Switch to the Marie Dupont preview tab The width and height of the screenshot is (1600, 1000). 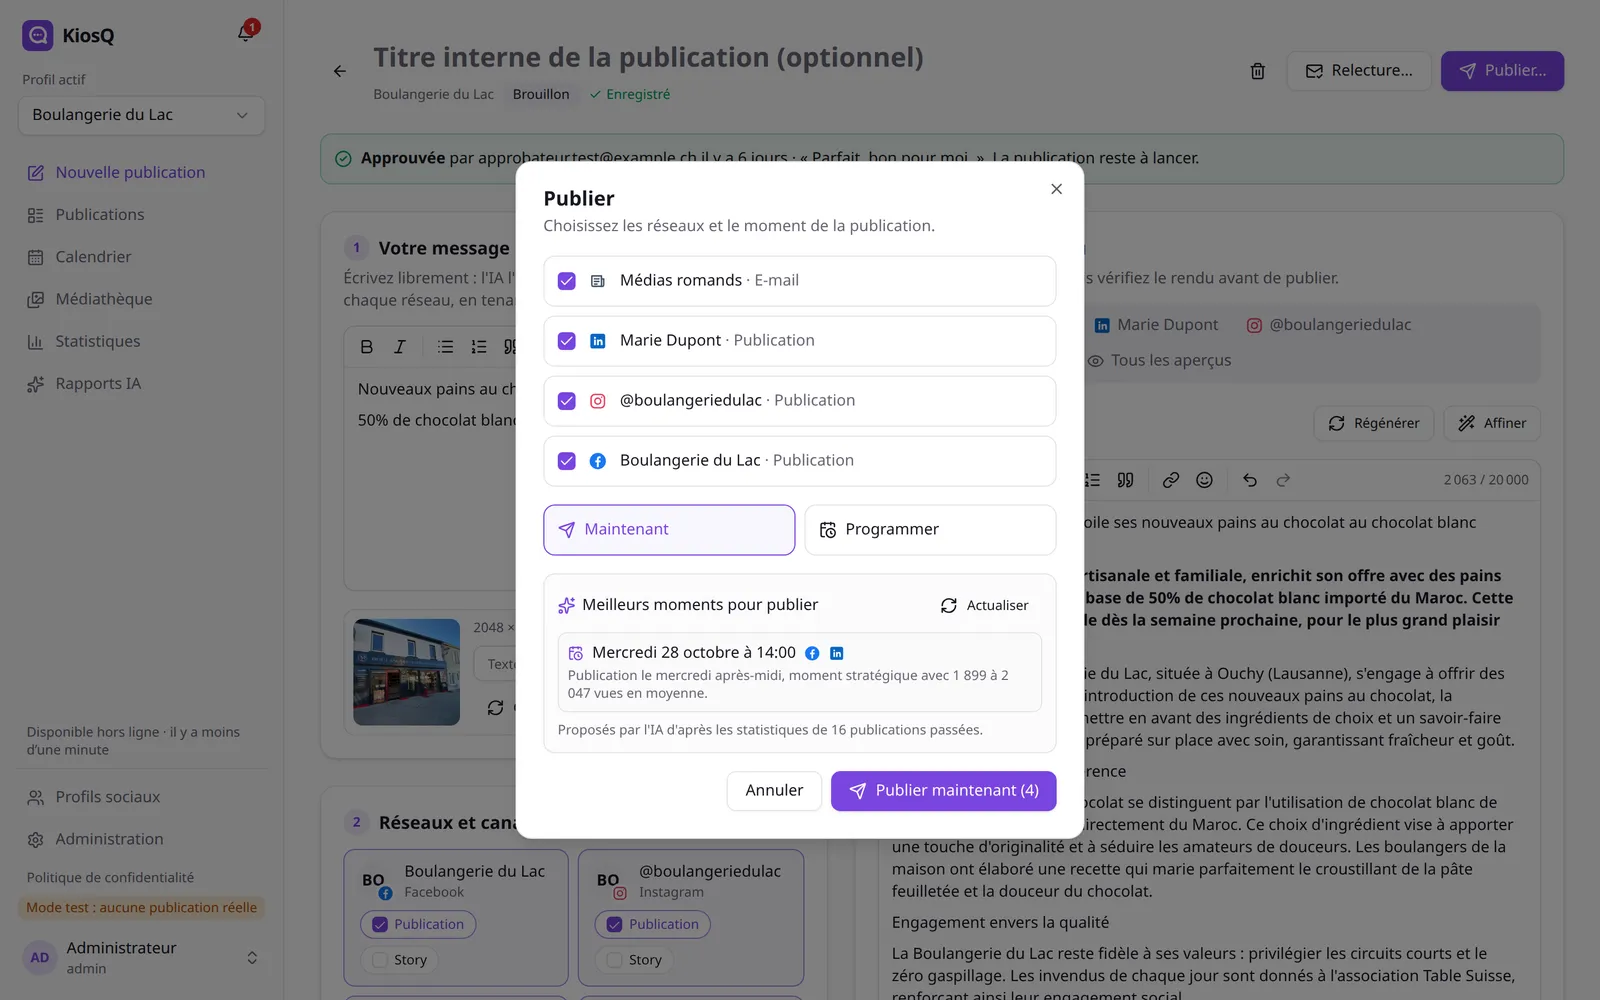point(1156,325)
